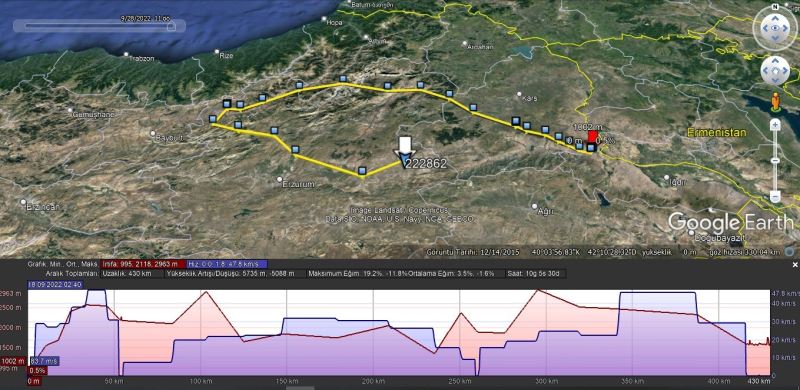Image resolution: width=800 pixels, height=390 pixels.
Task: Click the Ardahan town label
Action: click(x=480, y=46)
